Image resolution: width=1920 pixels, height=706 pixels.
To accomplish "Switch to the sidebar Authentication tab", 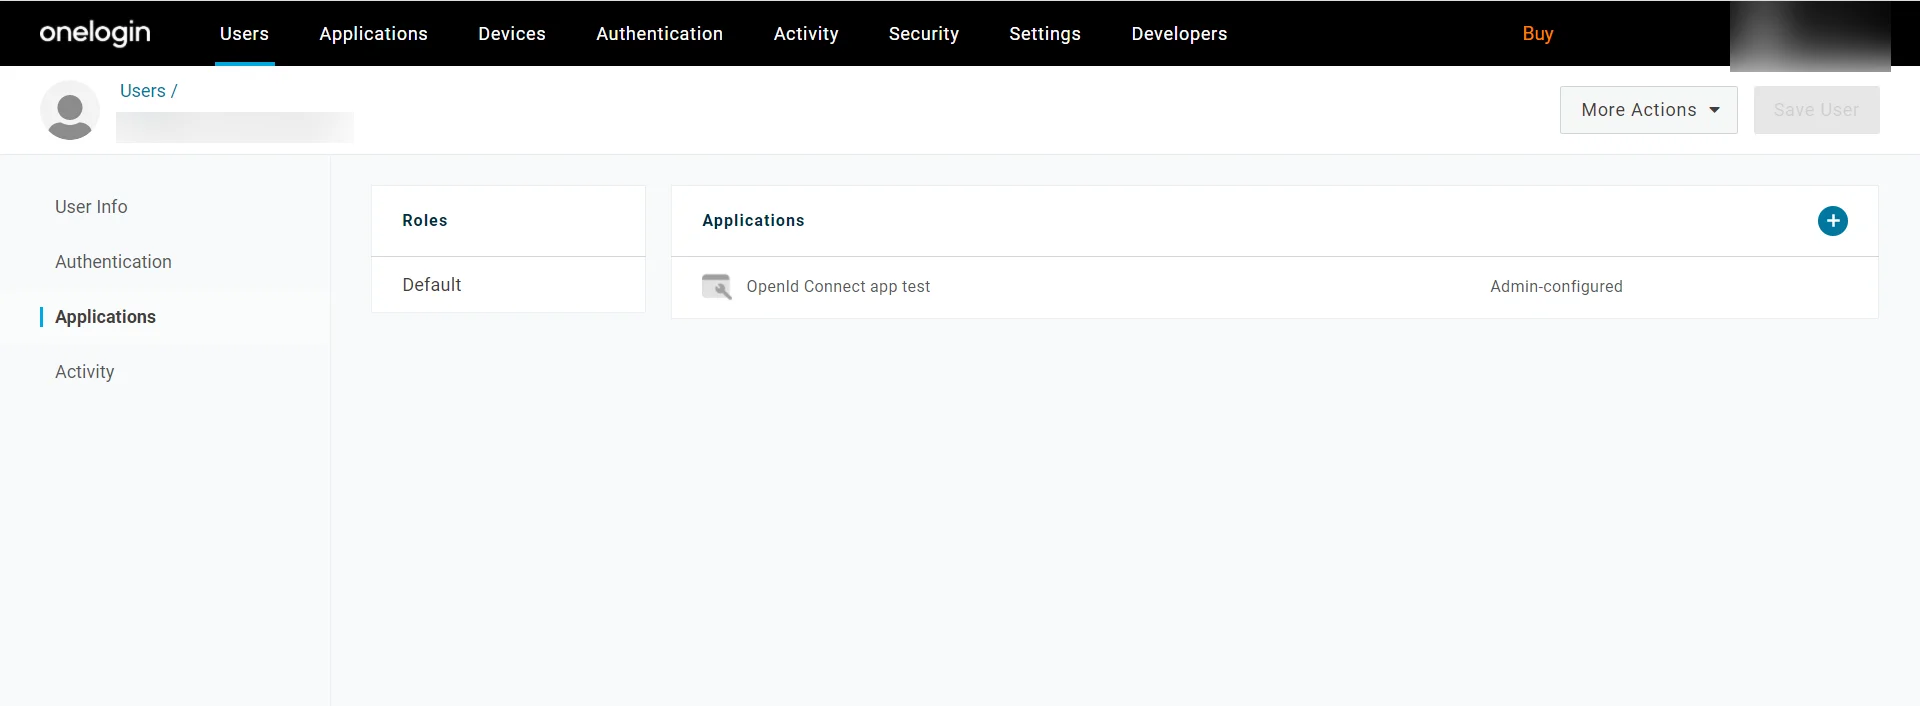I will click(113, 262).
